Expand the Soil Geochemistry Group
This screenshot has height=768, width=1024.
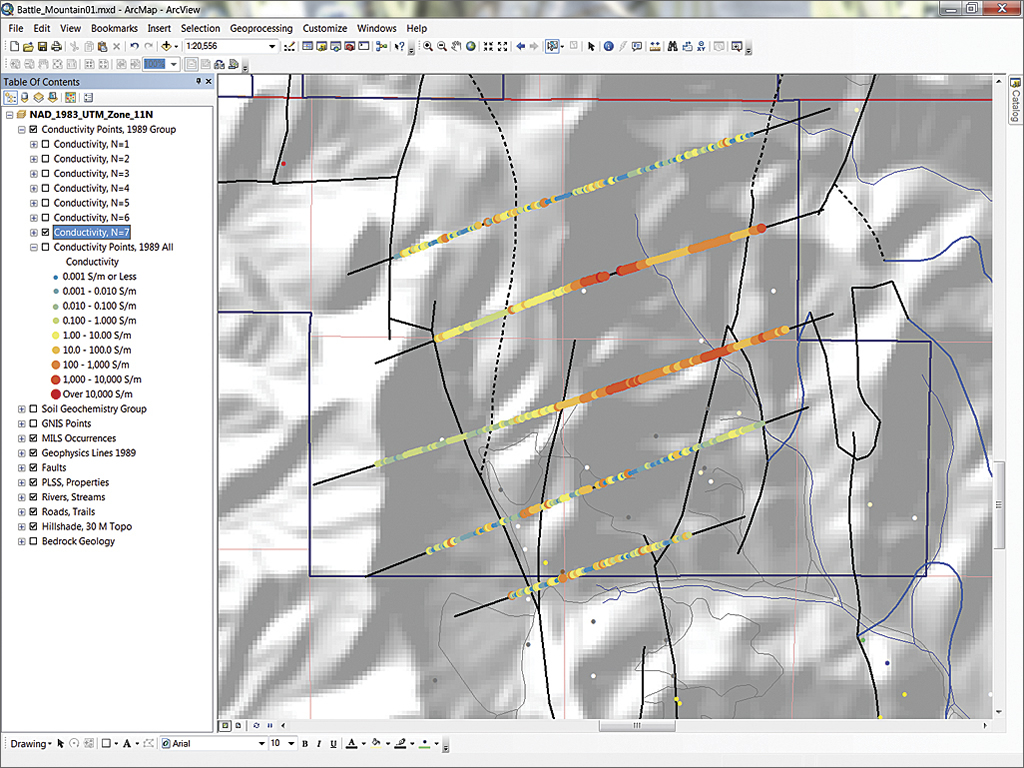[22, 409]
